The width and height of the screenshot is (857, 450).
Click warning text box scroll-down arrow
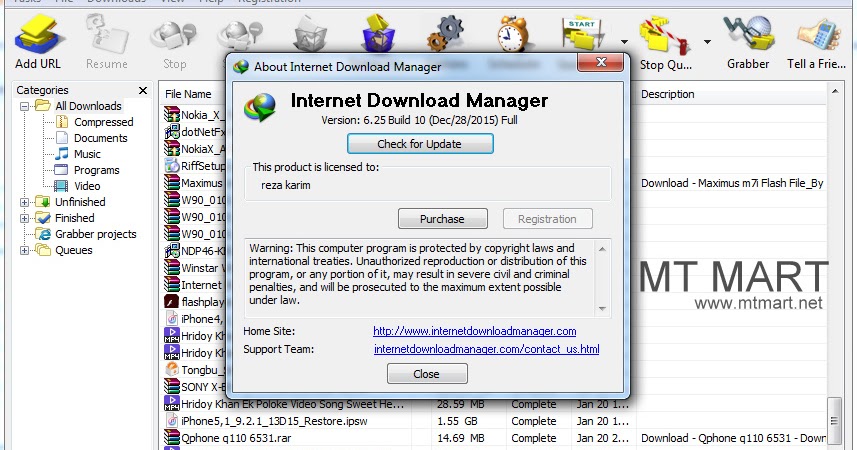pyautogui.click(x=602, y=308)
